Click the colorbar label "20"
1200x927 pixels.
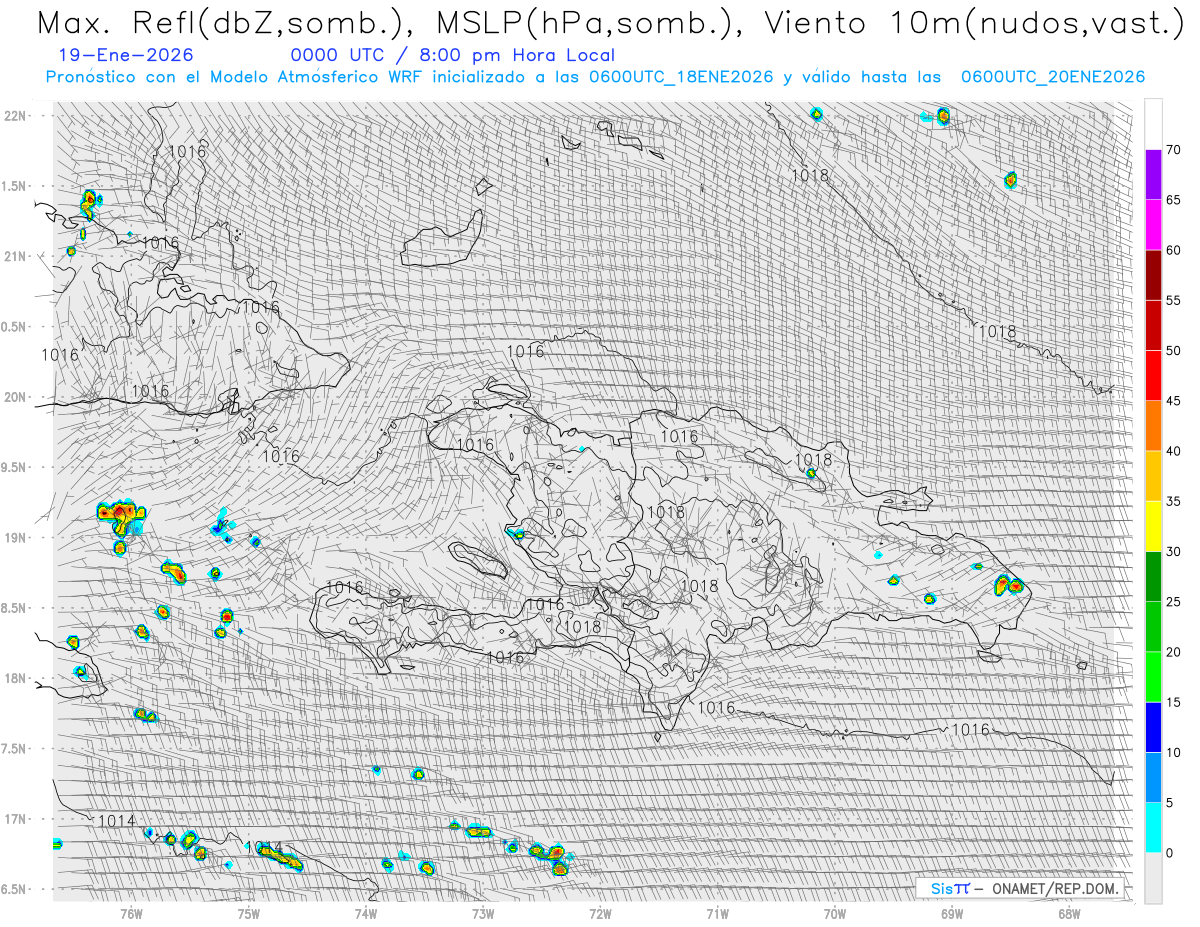point(1174,652)
